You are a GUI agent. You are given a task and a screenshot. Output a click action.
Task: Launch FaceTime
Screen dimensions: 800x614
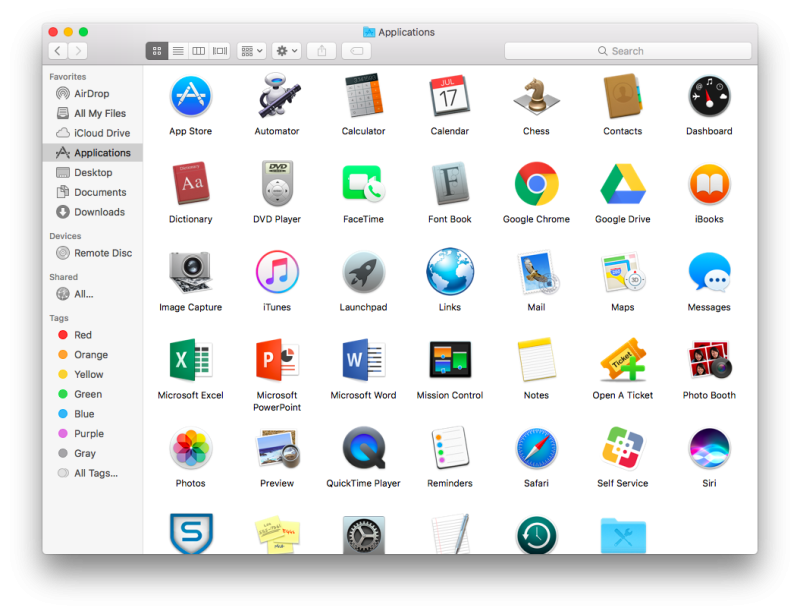(x=363, y=186)
